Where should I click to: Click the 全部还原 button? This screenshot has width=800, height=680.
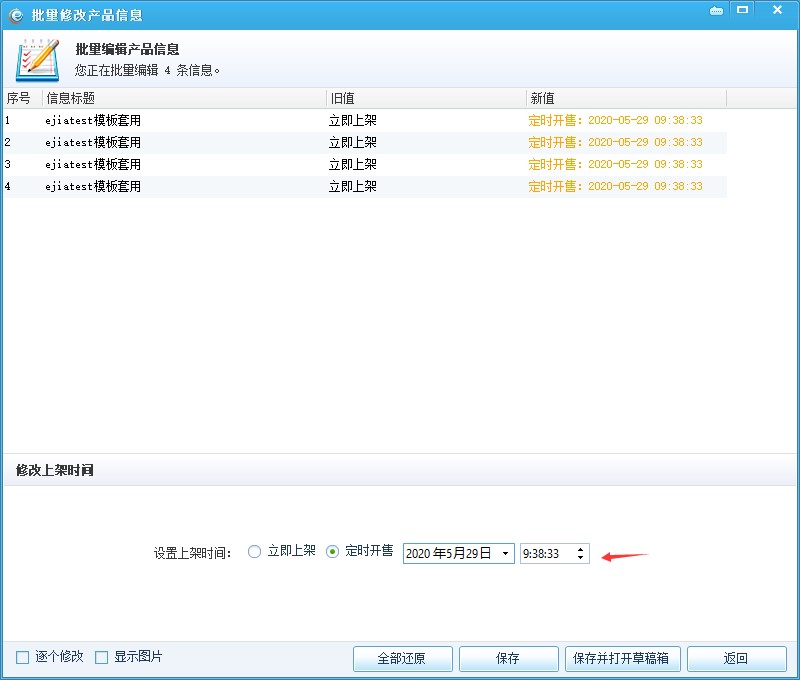click(x=402, y=659)
